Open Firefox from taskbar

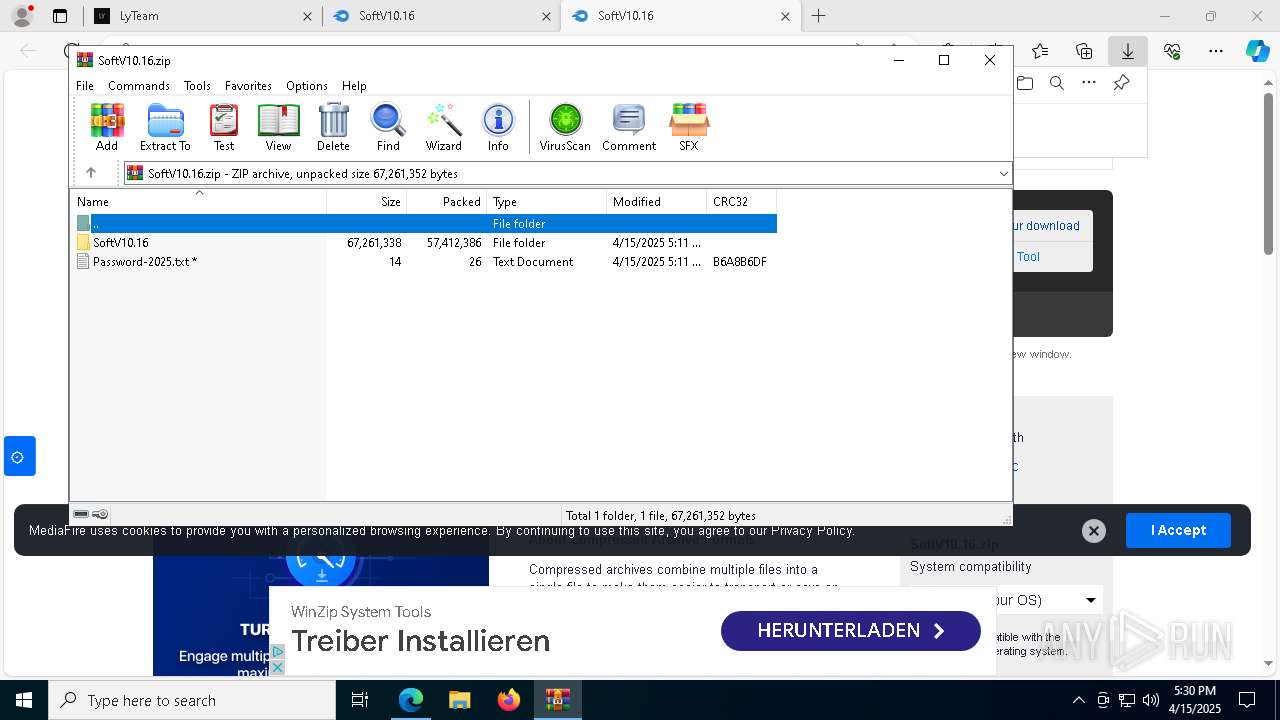[509, 700]
